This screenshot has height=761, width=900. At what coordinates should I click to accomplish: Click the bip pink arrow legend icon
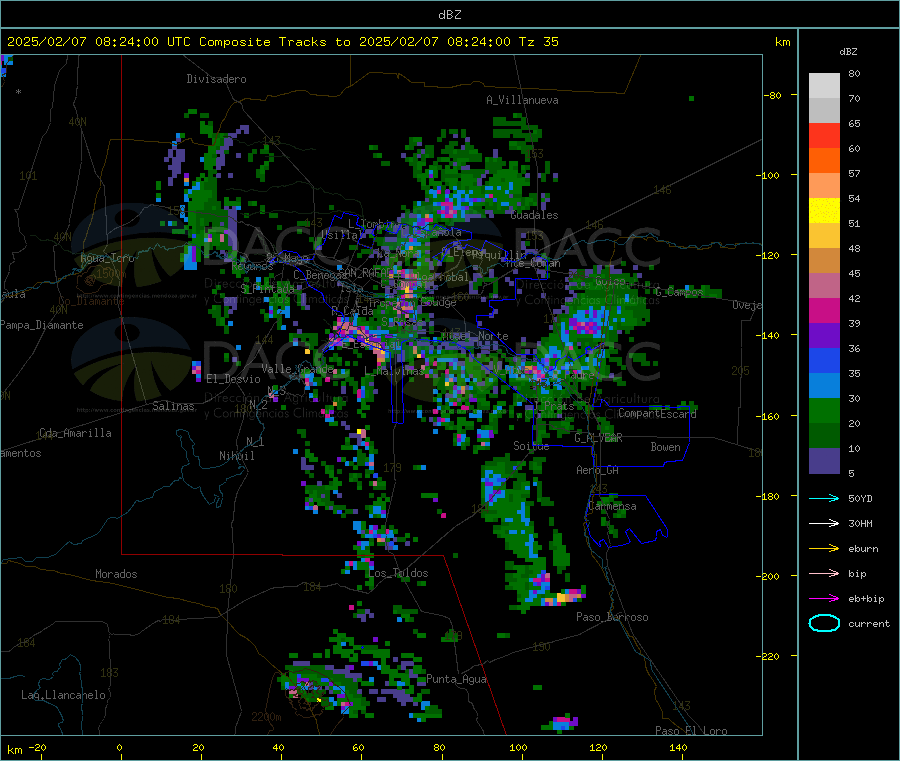click(824, 573)
